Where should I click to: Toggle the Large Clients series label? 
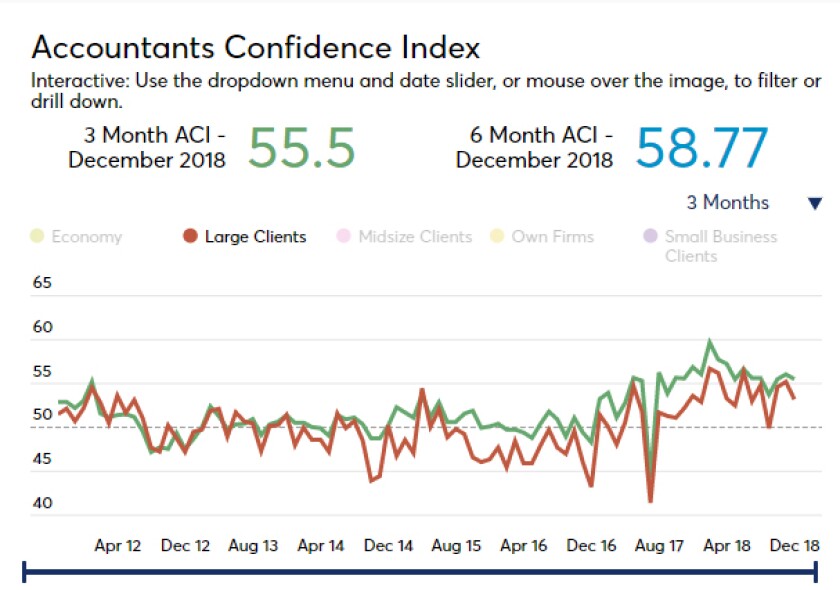pos(256,237)
